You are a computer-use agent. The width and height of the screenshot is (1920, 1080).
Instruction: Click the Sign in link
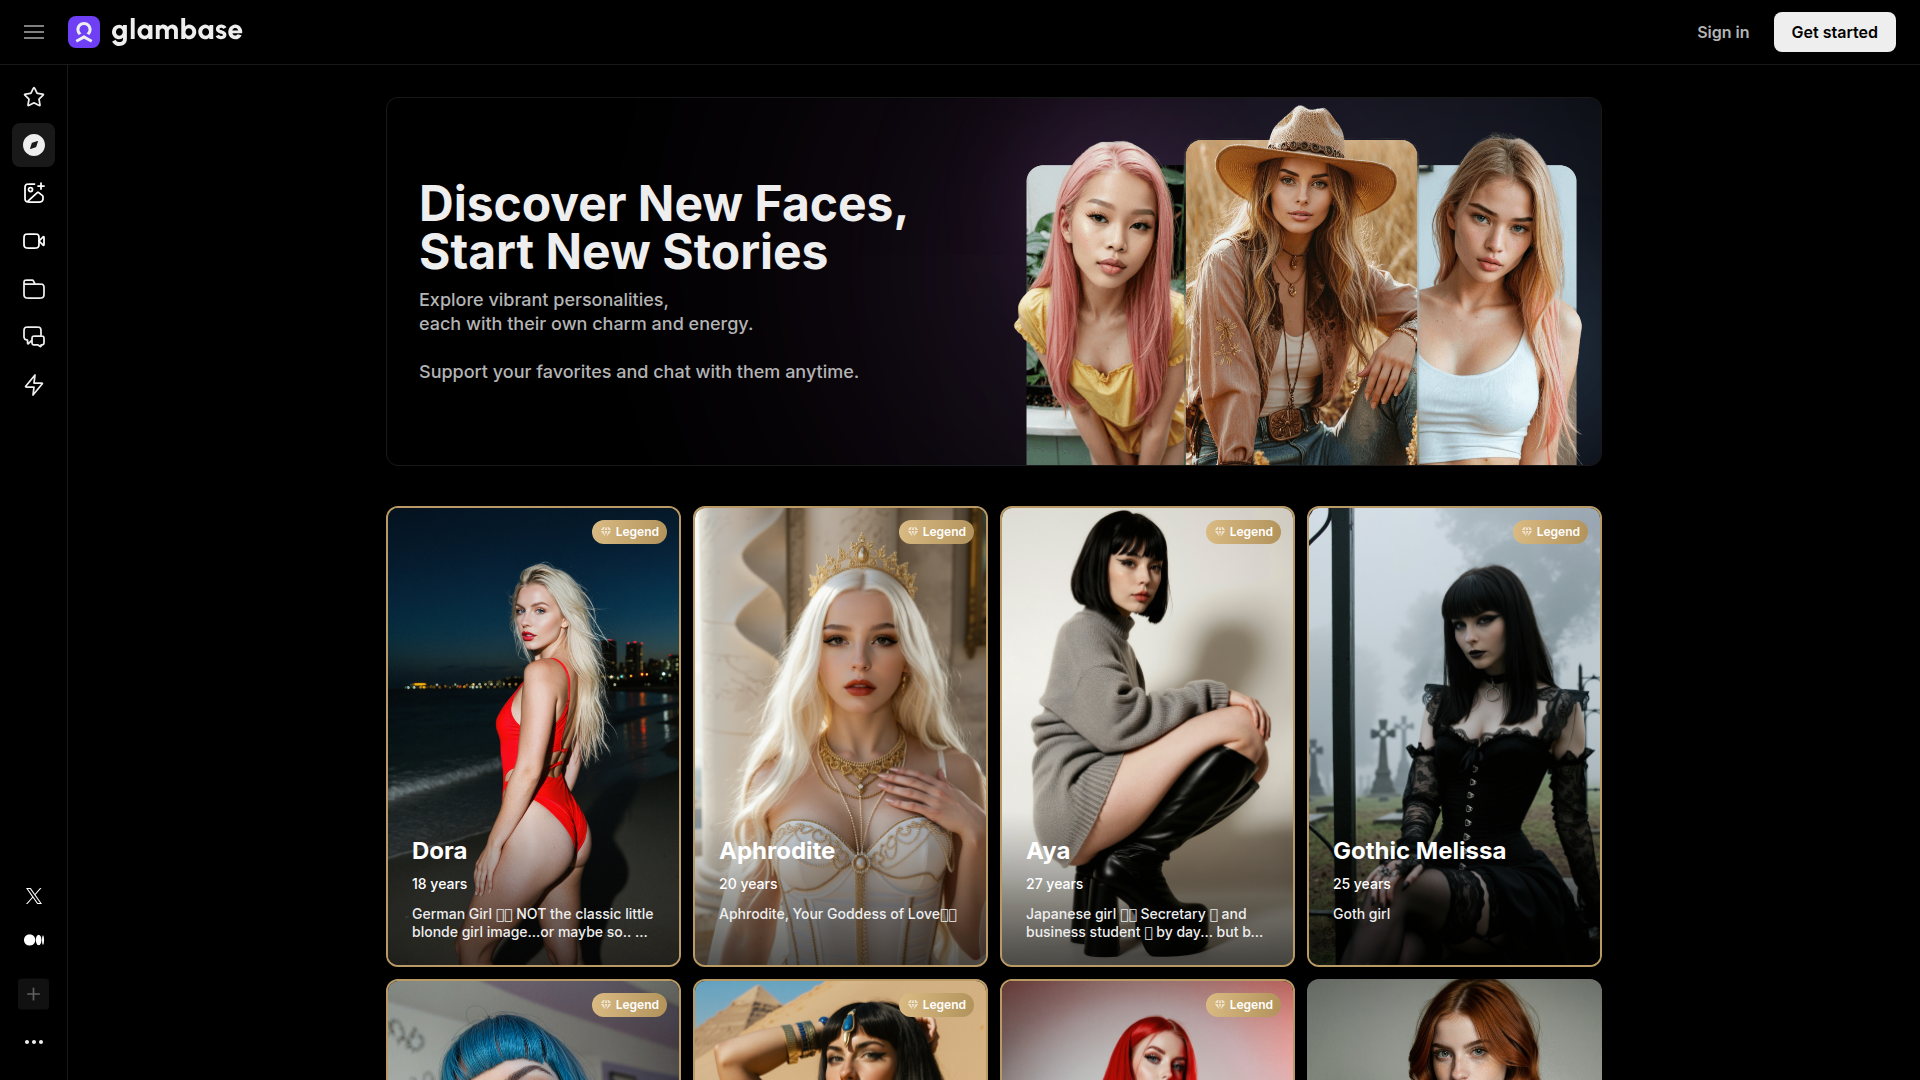coord(1722,32)
